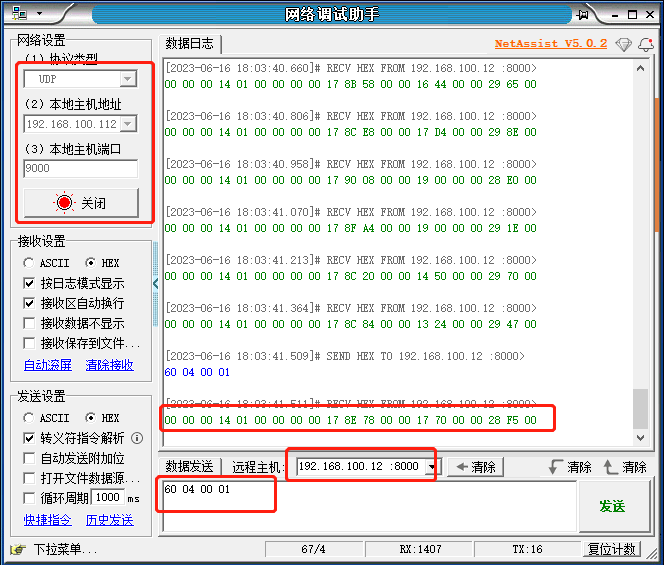The image size is (664, 565).
Task: Select HEX in receive settings
Action: coord(102,263)
